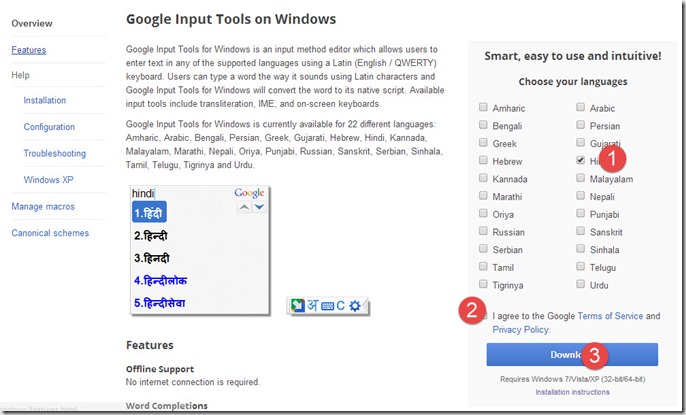Viewport: 686px width, 415px height.
Task: Click the candidate list up arrow
Action: click(244, 207)
